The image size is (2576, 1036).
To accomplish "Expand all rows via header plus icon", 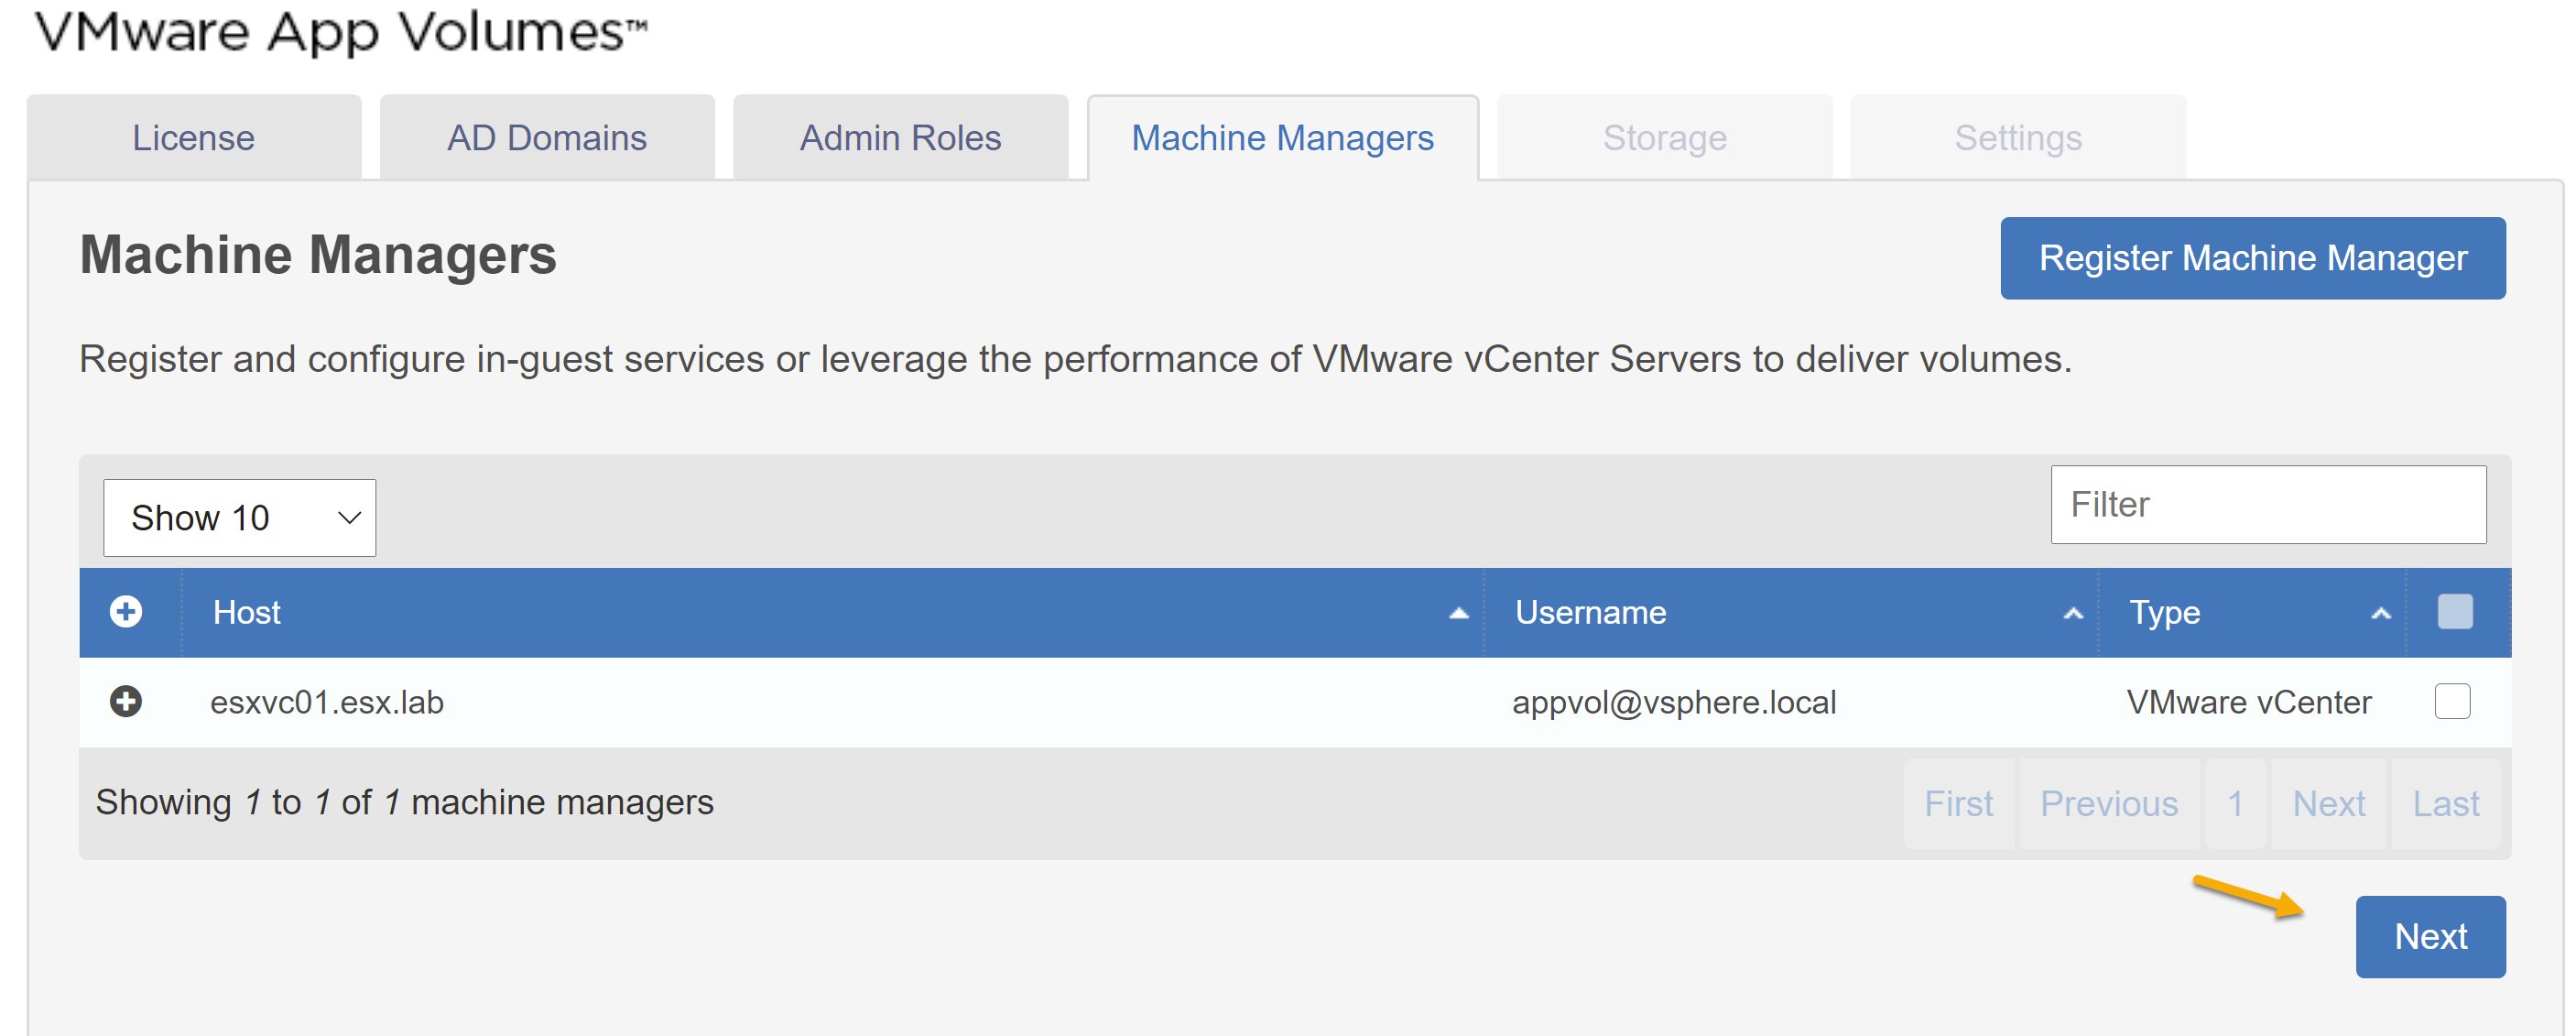I will (x=126, y=611).
